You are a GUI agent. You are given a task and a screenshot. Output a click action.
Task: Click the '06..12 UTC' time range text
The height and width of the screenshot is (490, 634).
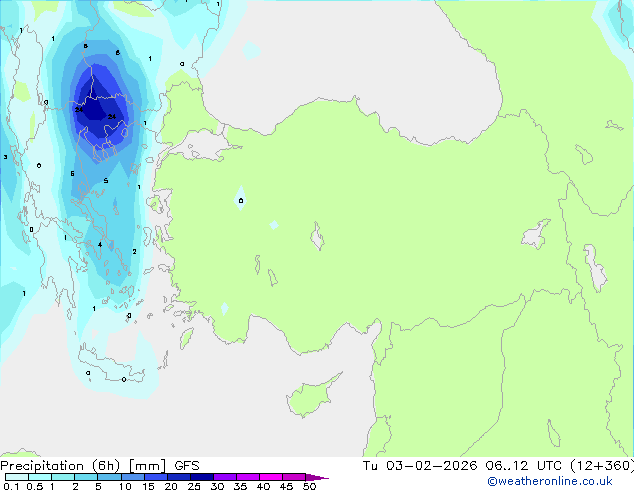[x=523, y=466]
